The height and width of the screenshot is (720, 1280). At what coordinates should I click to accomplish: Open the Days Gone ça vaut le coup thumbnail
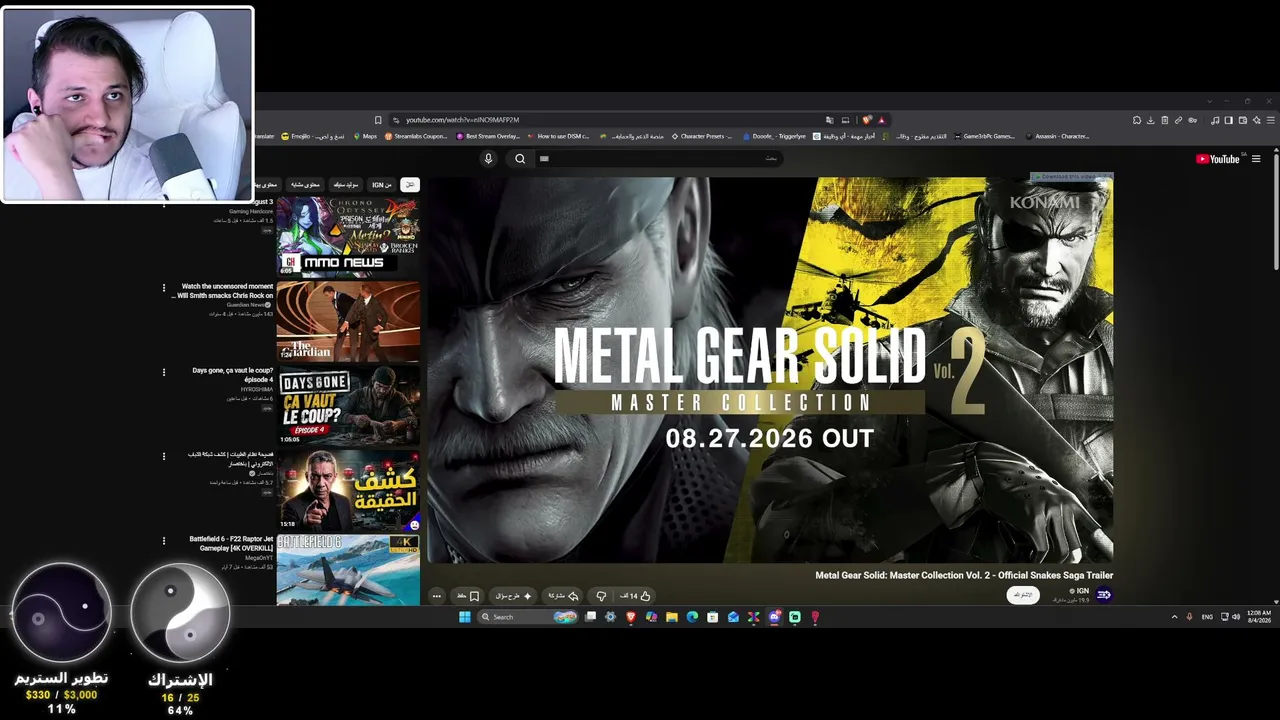tap(348, 405)
